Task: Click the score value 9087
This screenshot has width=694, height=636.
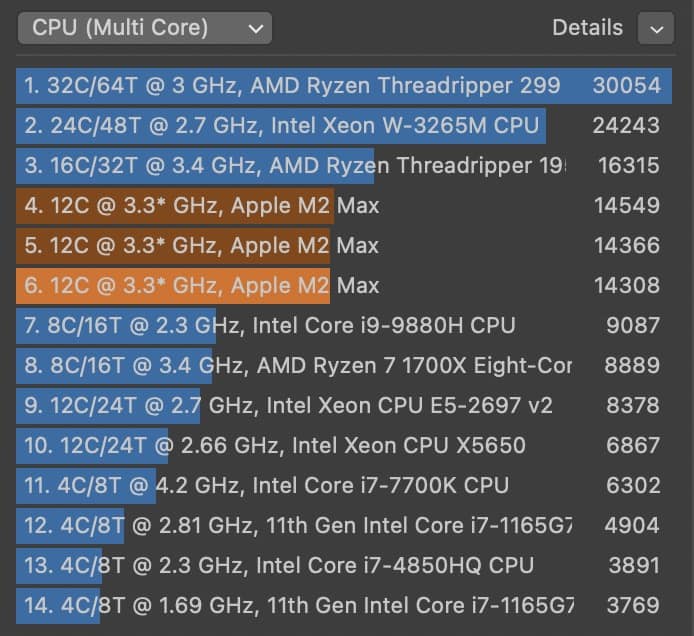Action: [x=633, y=326]
